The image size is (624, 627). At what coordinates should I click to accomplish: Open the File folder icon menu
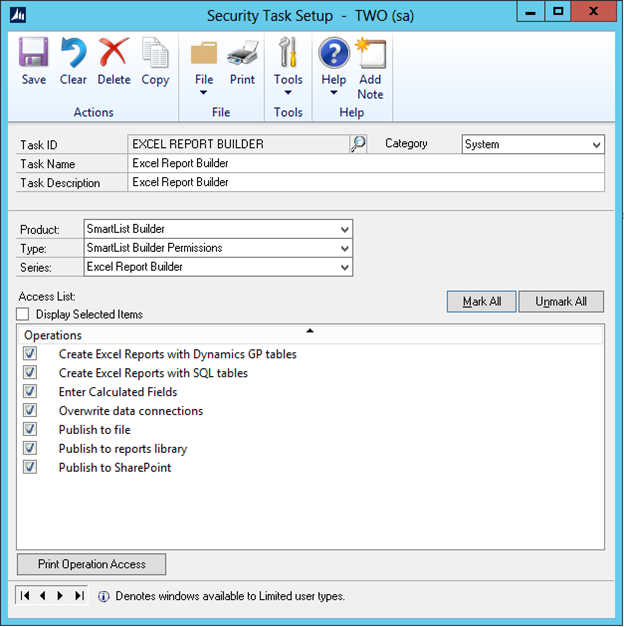coord(204,53)
